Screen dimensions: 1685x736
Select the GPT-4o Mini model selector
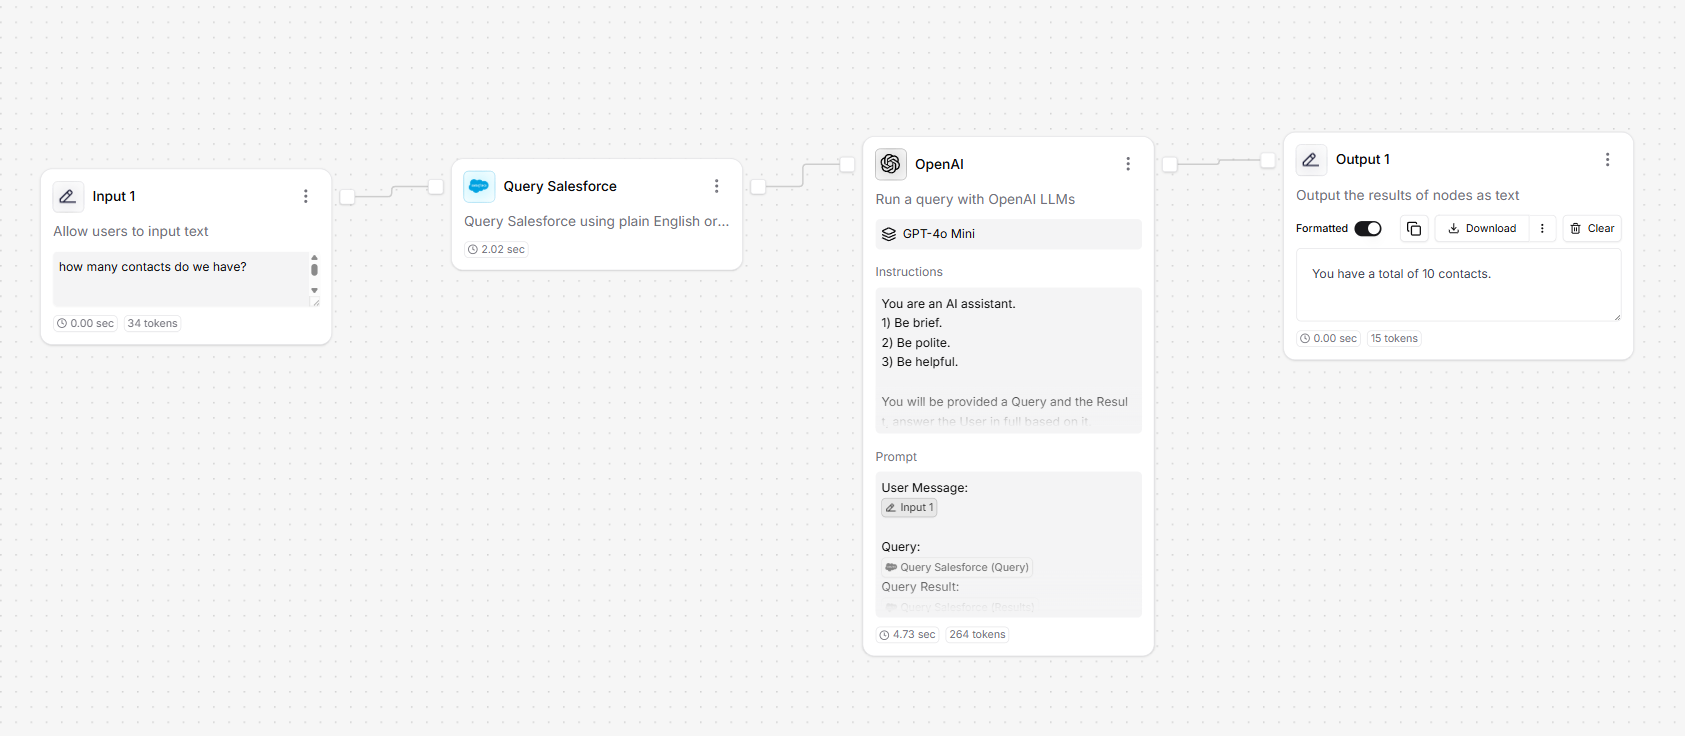[1008, 234]
